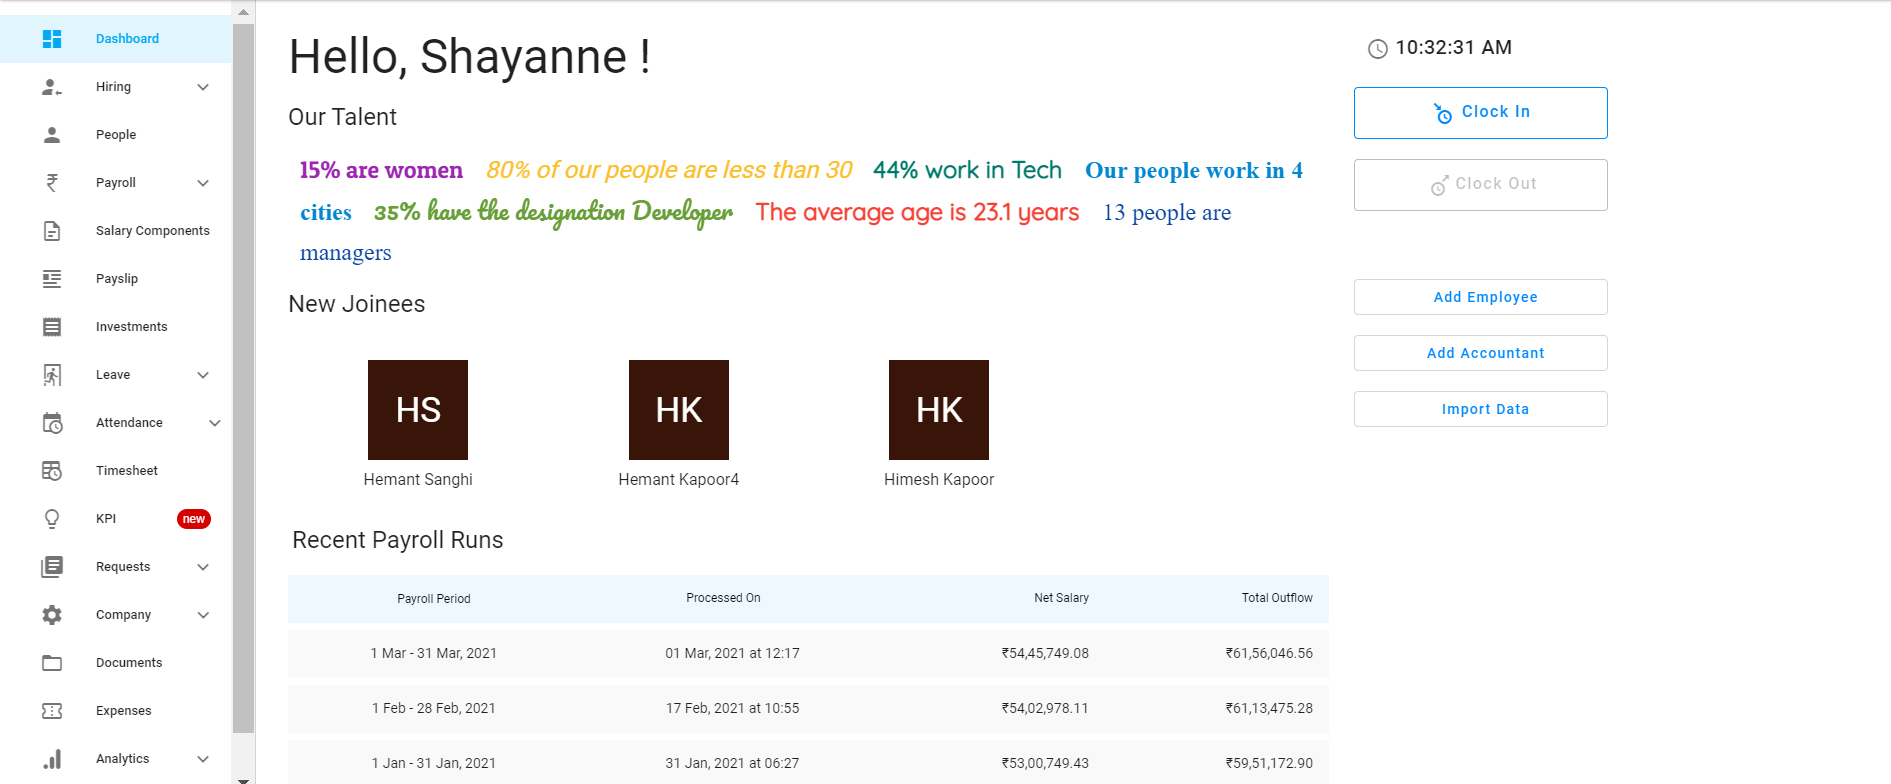Click the Company gear icon
This screenshot has height=784, width=1891.
tap(52, 615)
